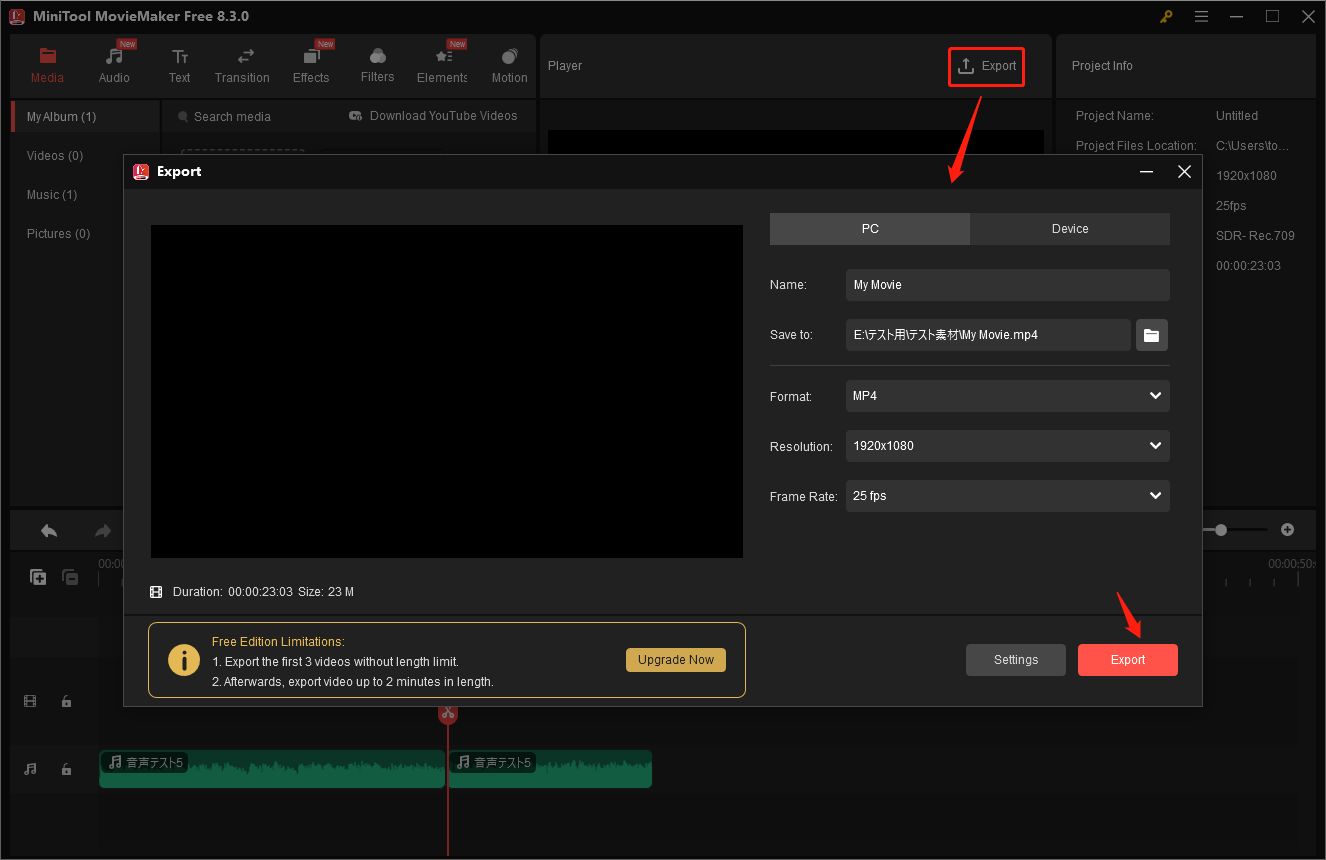
Task: Click the Save to path field
Action: (x=988, y=335)
